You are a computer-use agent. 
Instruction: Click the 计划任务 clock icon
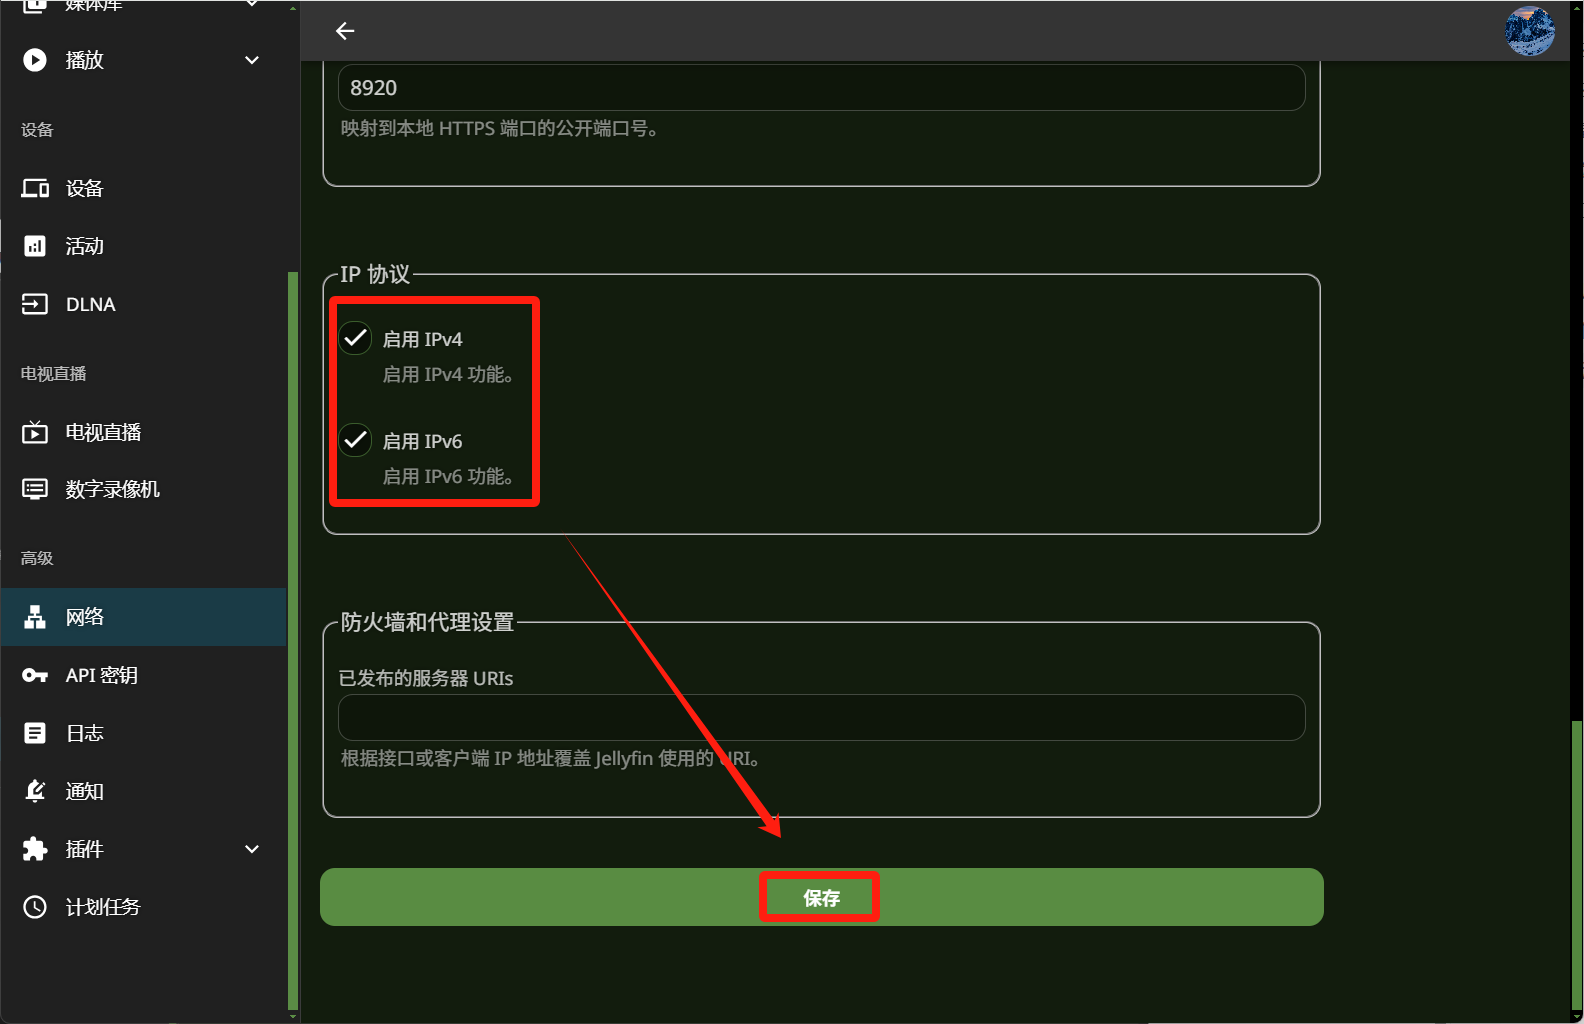pyautogui.click(x=35, y=907)
